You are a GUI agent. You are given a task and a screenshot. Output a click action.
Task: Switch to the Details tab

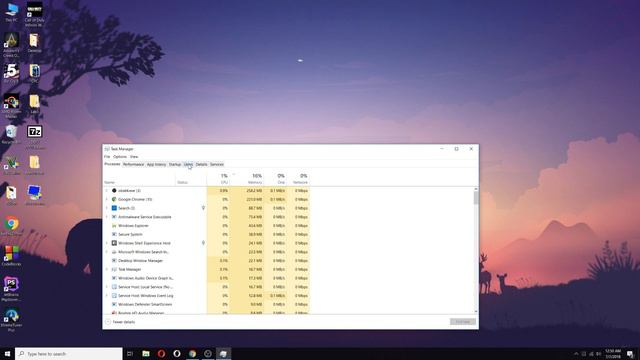pos(201,164)
